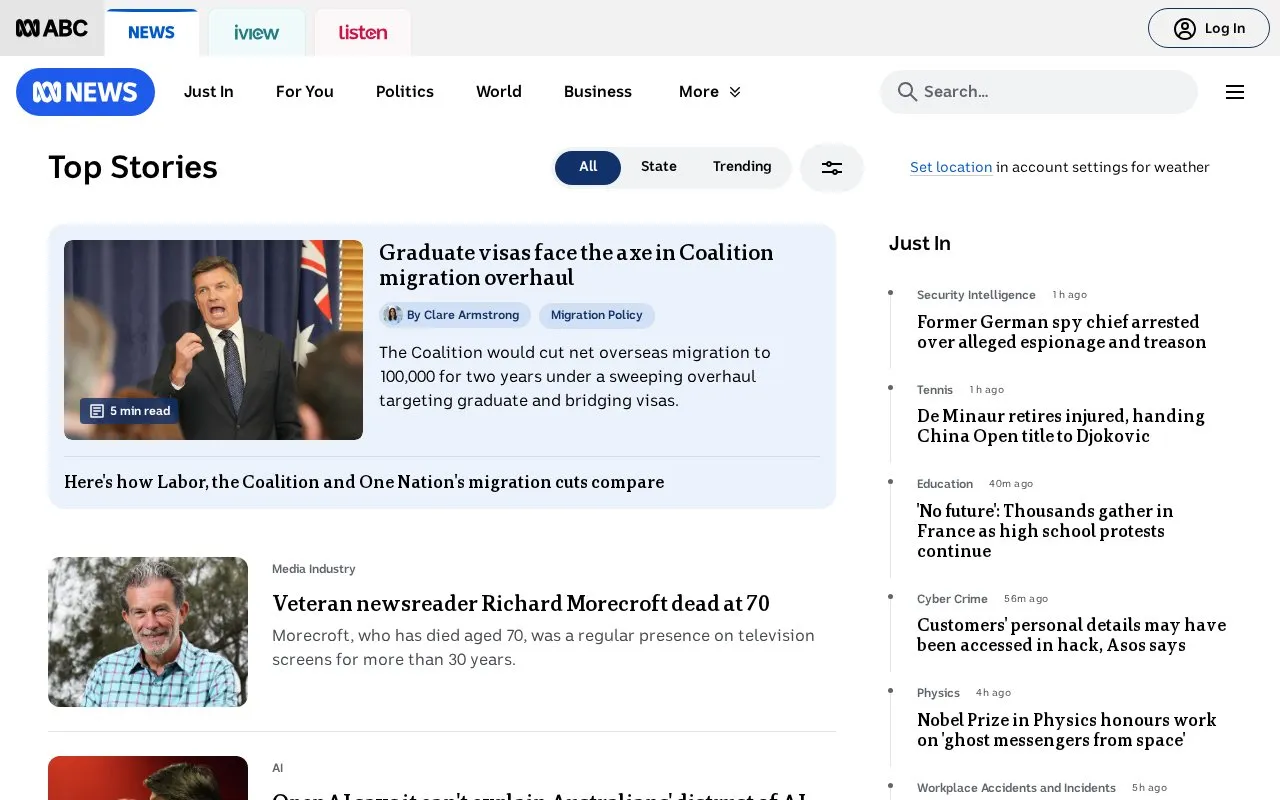Click the Workplace Accidents and Incidents label

[1016, 788]
